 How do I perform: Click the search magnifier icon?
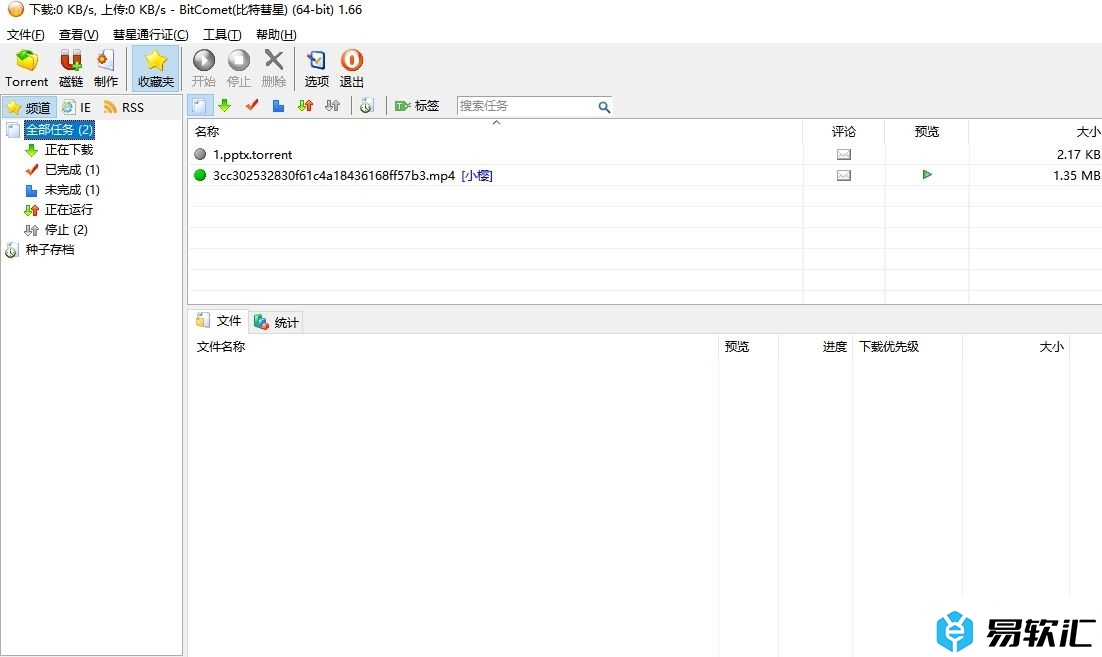tap(604, 107)
